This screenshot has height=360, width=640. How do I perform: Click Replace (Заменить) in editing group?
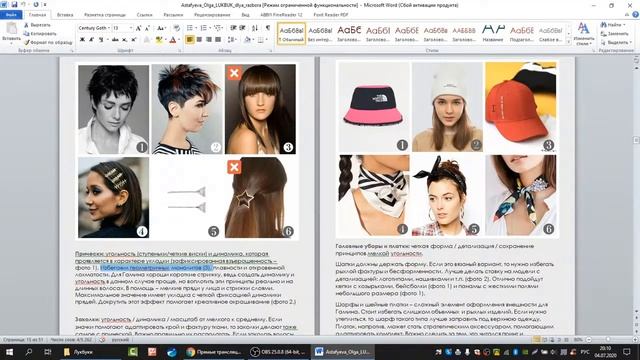pos(614,33)
